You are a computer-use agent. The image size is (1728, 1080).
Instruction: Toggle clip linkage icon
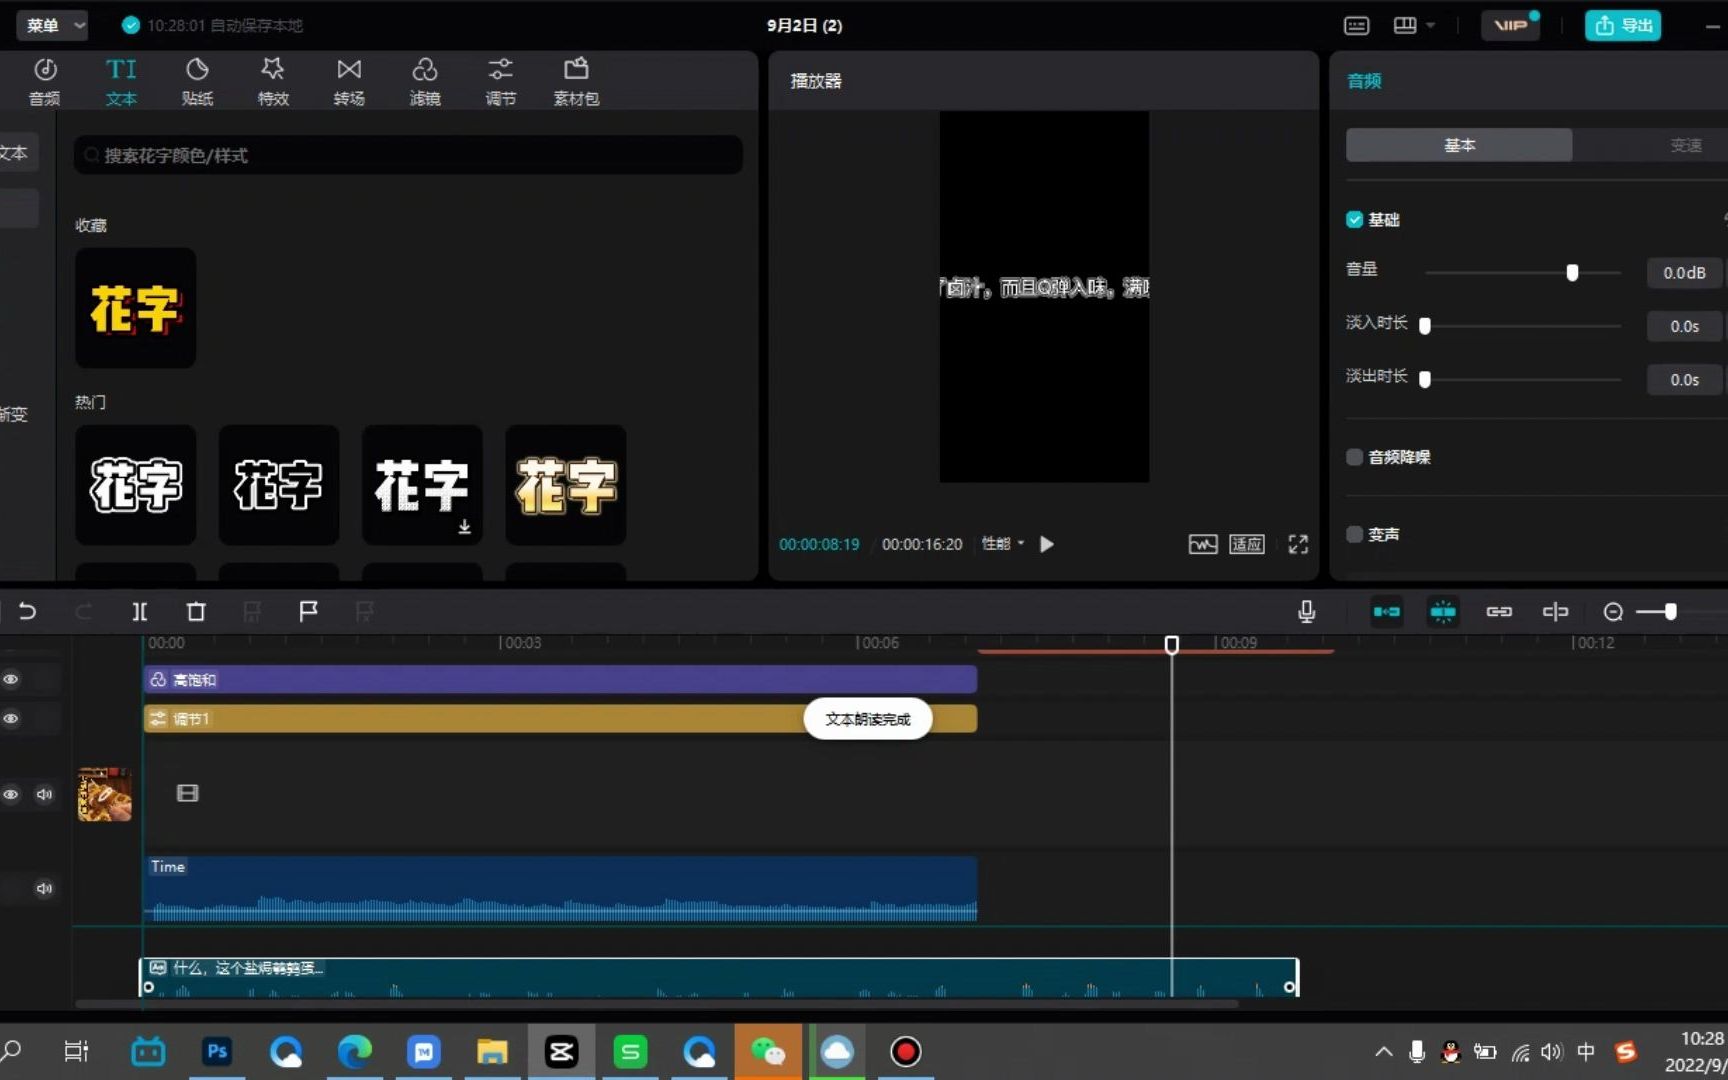(x=1499, y=611)
